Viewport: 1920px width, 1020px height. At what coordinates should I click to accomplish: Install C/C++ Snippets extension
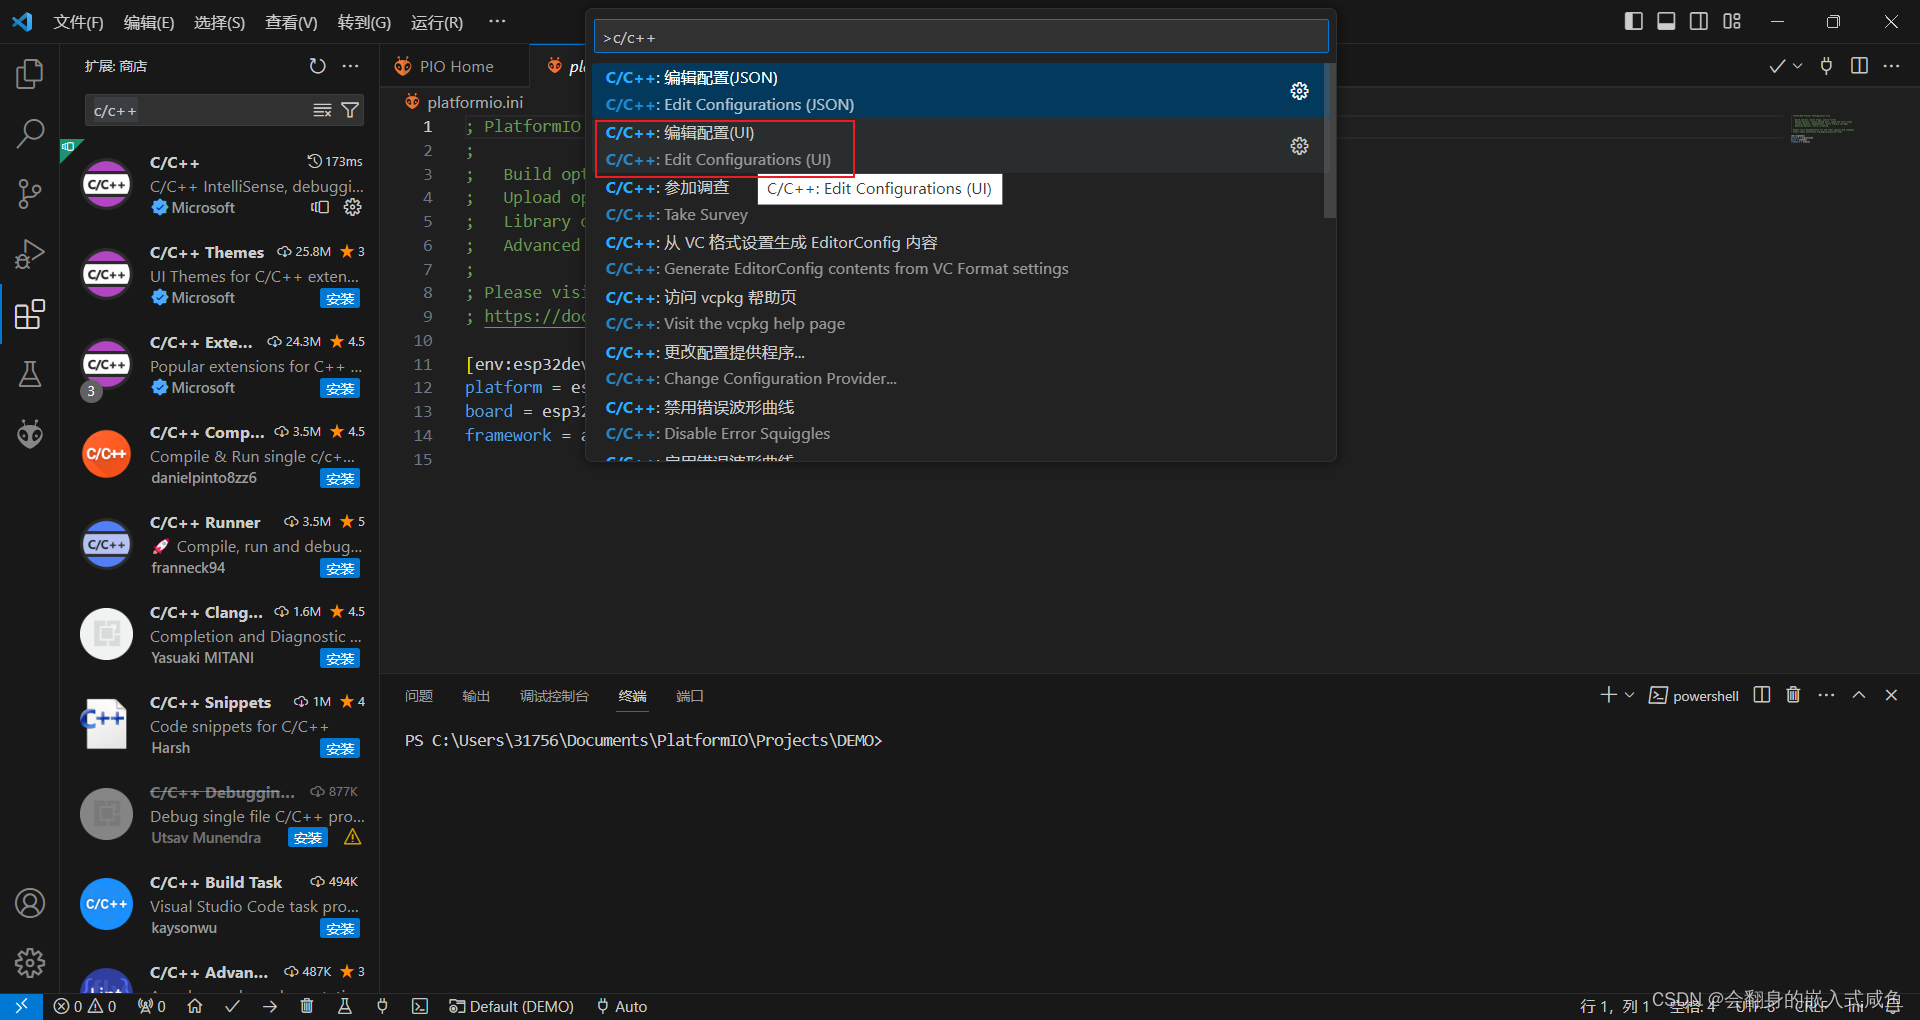(x=340, y=749)
